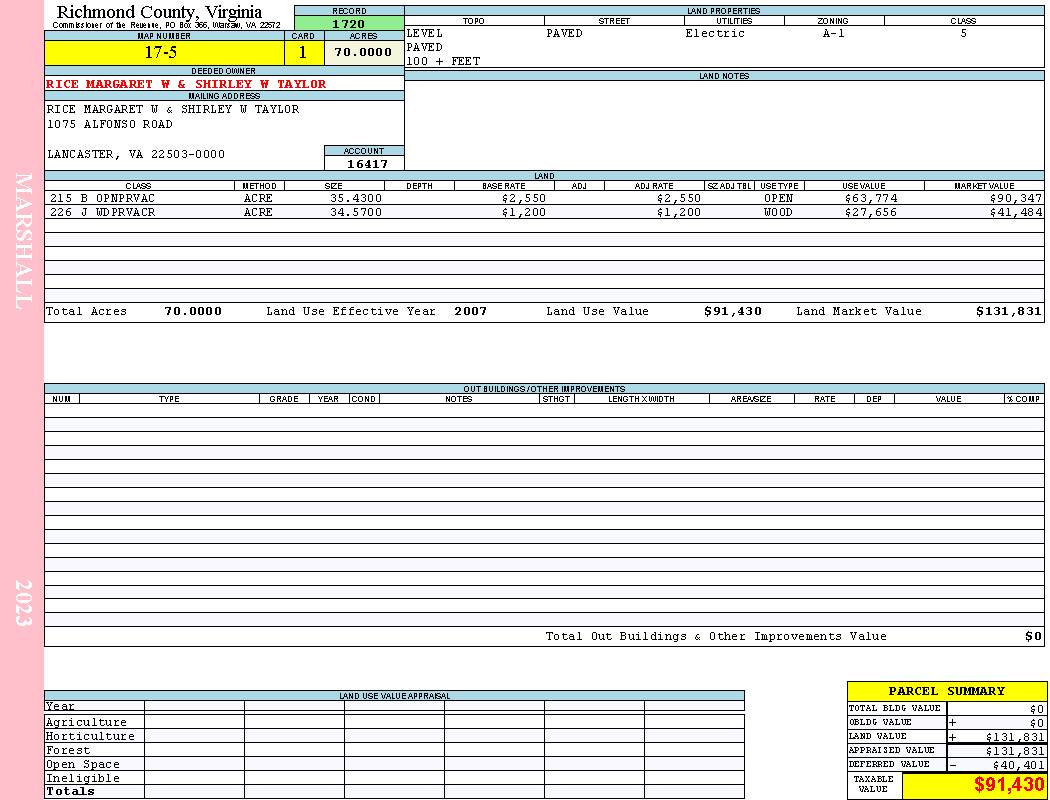
Task: Select market value $90,347
Action: click(x=1016, y=199)
